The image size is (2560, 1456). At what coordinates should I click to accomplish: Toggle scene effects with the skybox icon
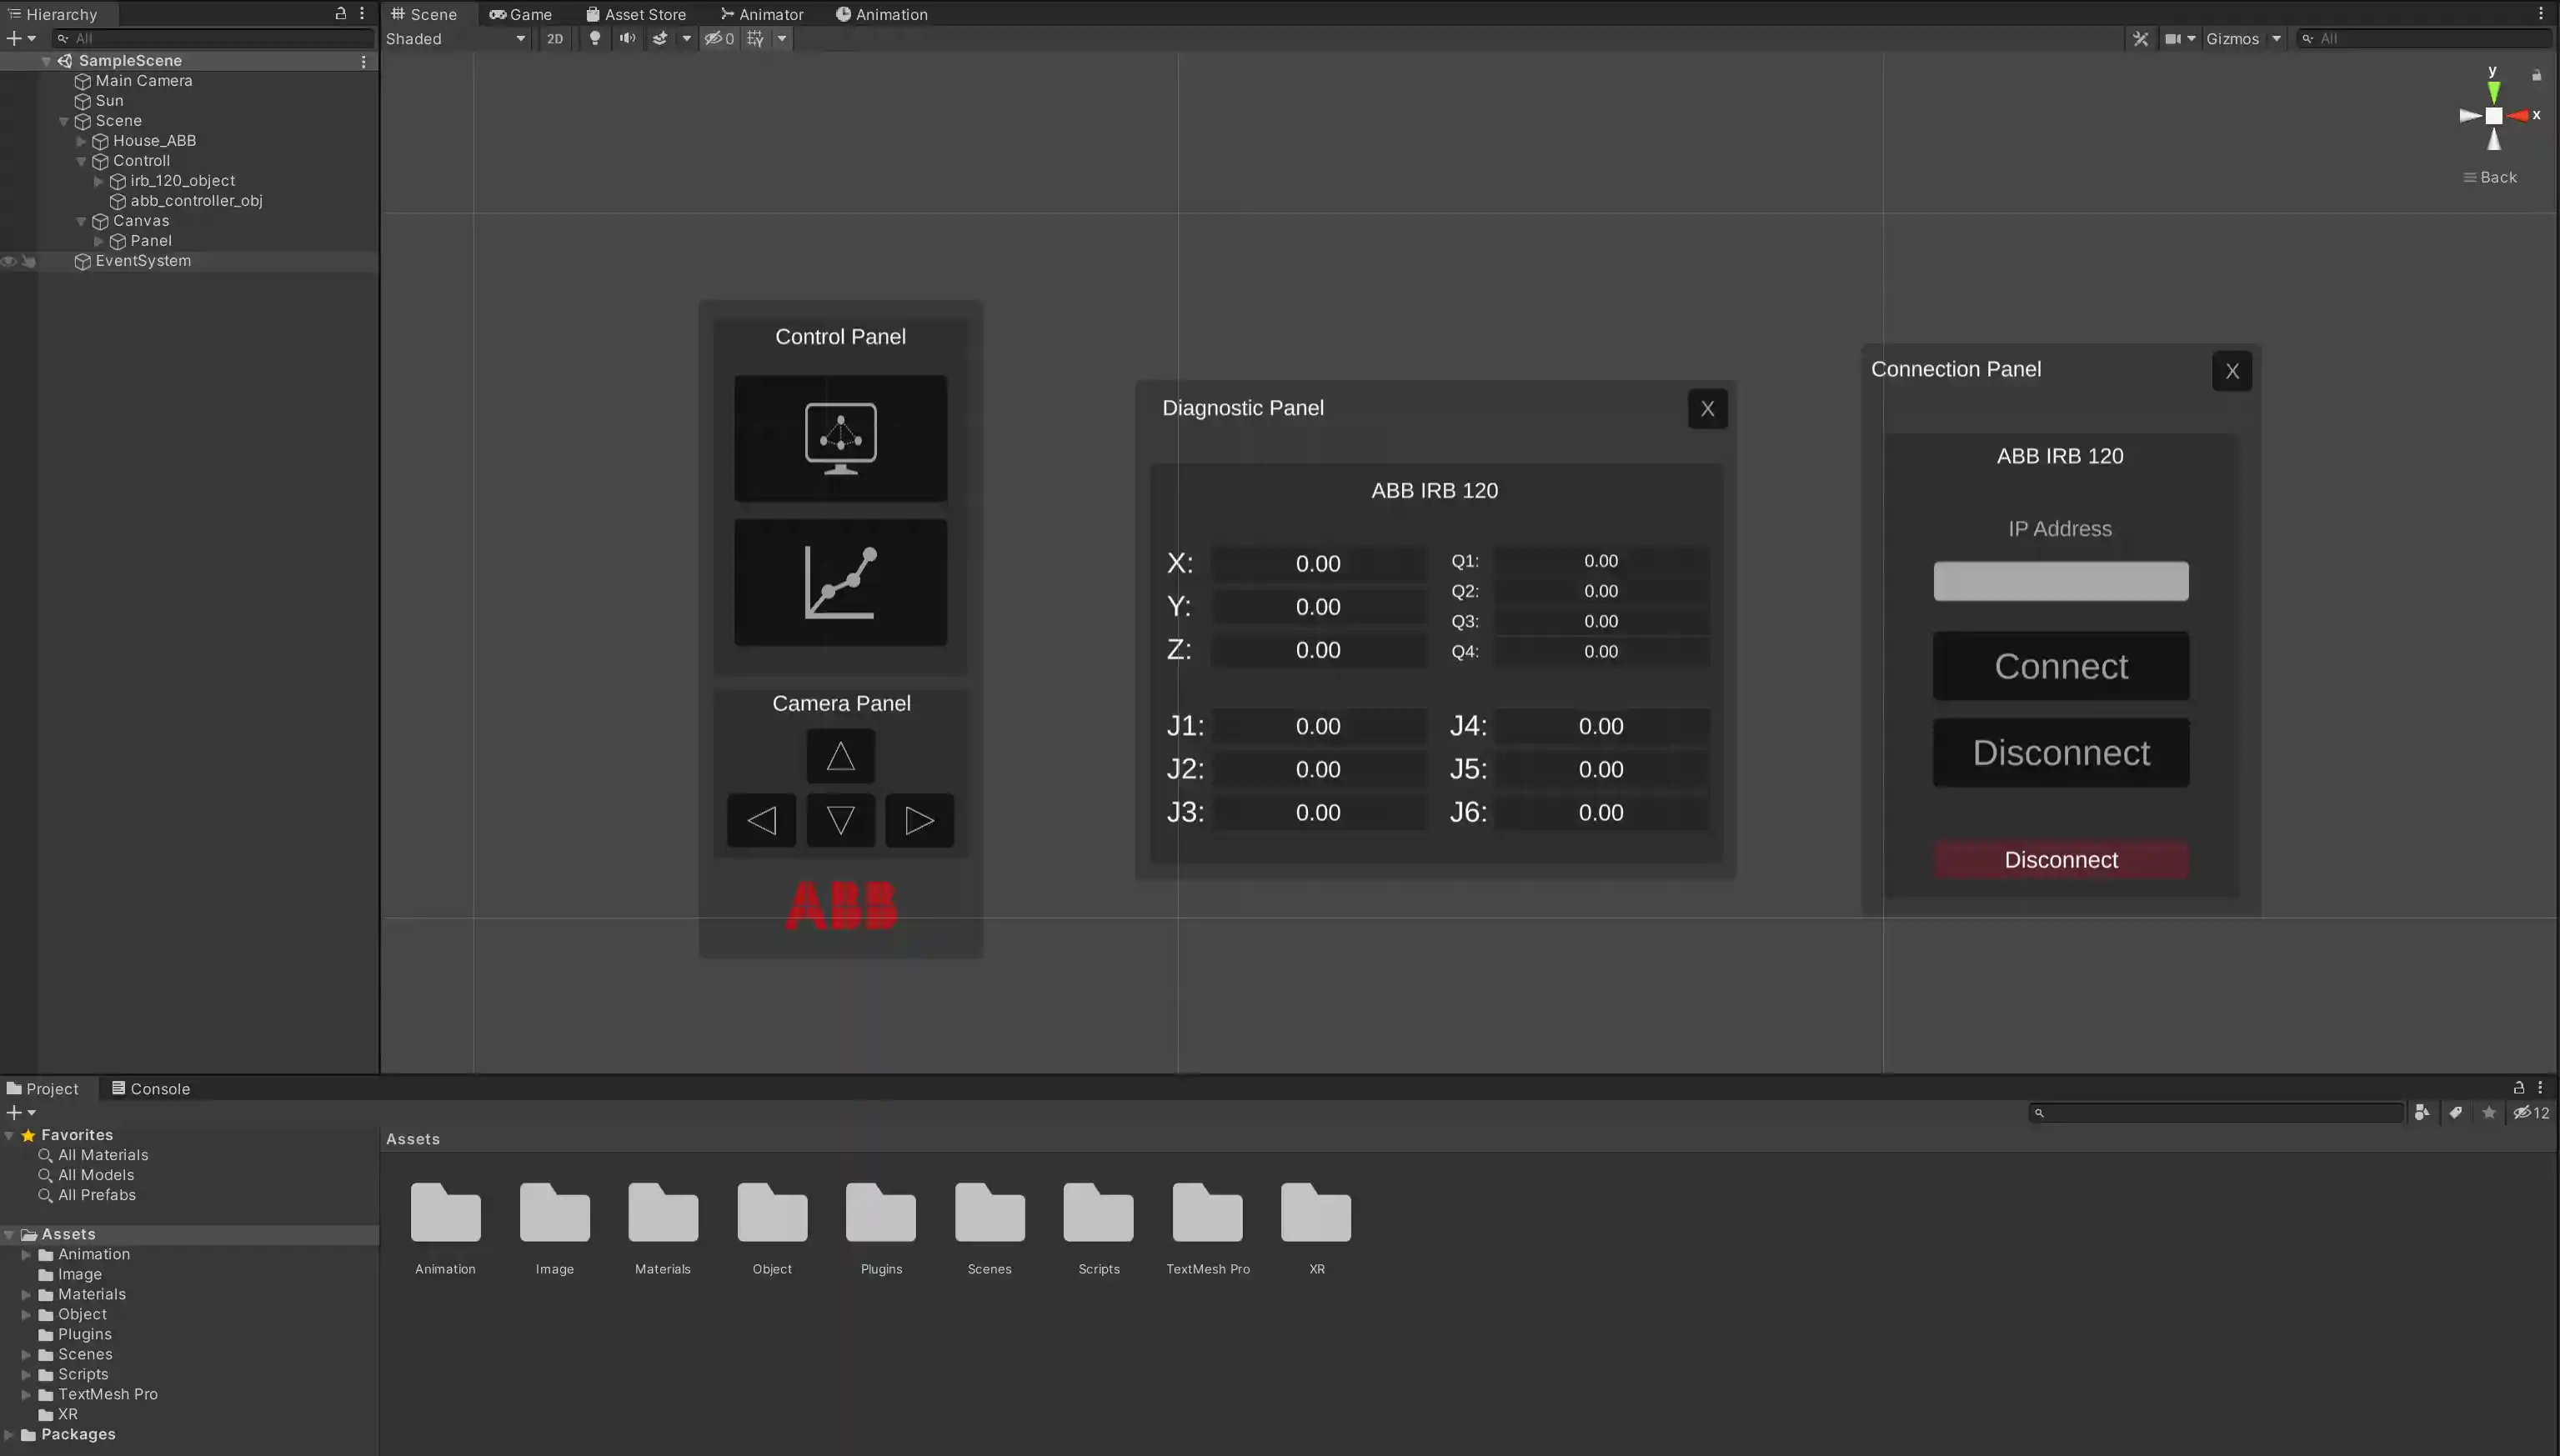[660, 38]
